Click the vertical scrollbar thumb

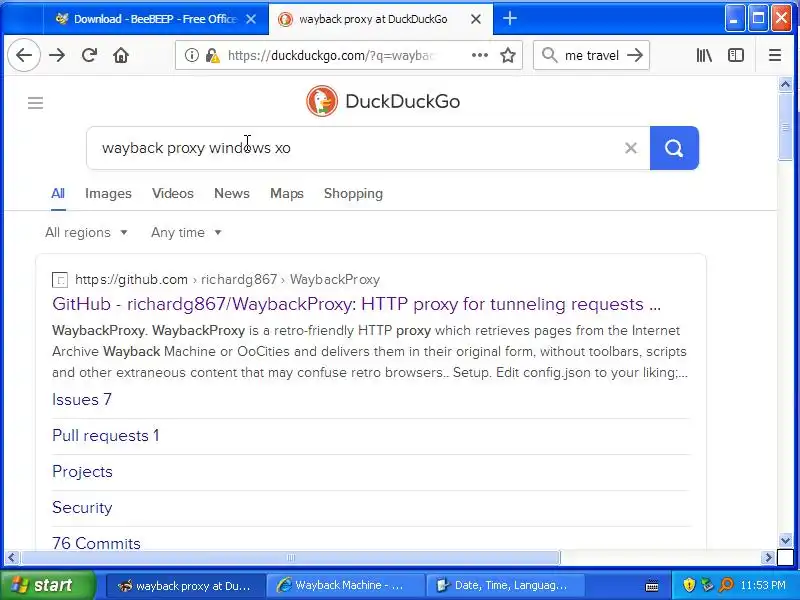click(785, 127)
